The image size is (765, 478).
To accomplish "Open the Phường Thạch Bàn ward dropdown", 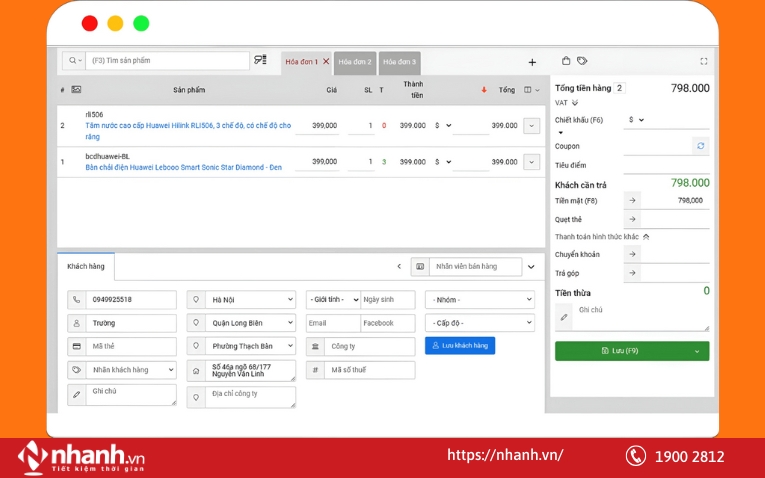I will pyautogui.click(x=250, y=346).
